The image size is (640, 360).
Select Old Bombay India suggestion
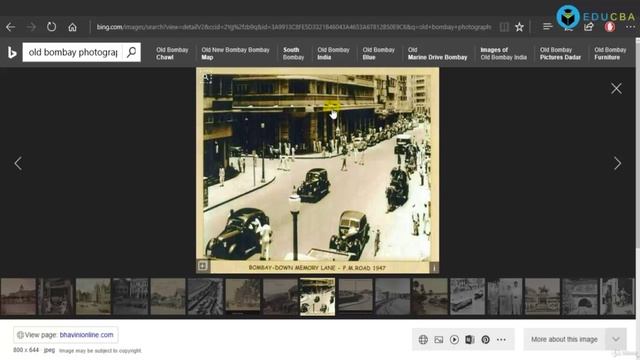click(x=333, y=53)
